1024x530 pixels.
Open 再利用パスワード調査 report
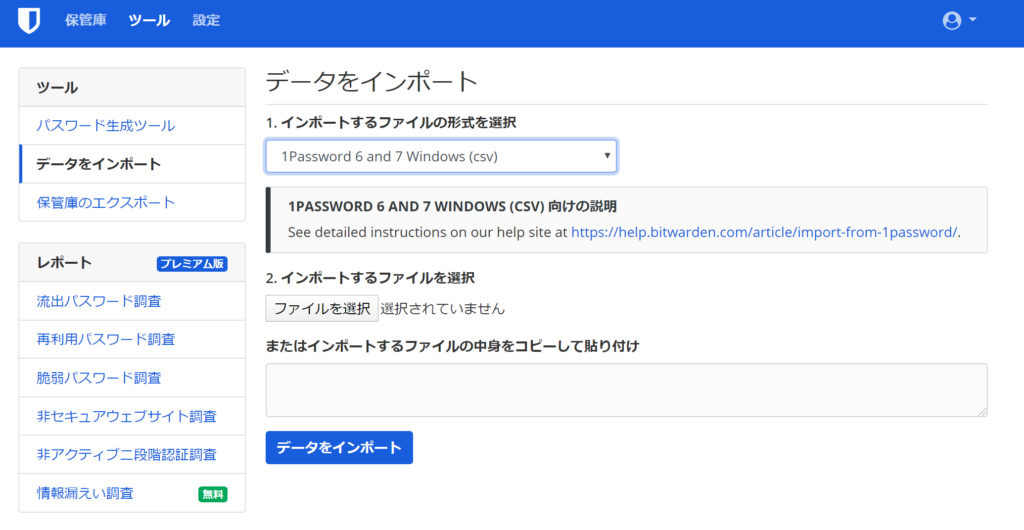pyautogui.click(x=132, y=339)
